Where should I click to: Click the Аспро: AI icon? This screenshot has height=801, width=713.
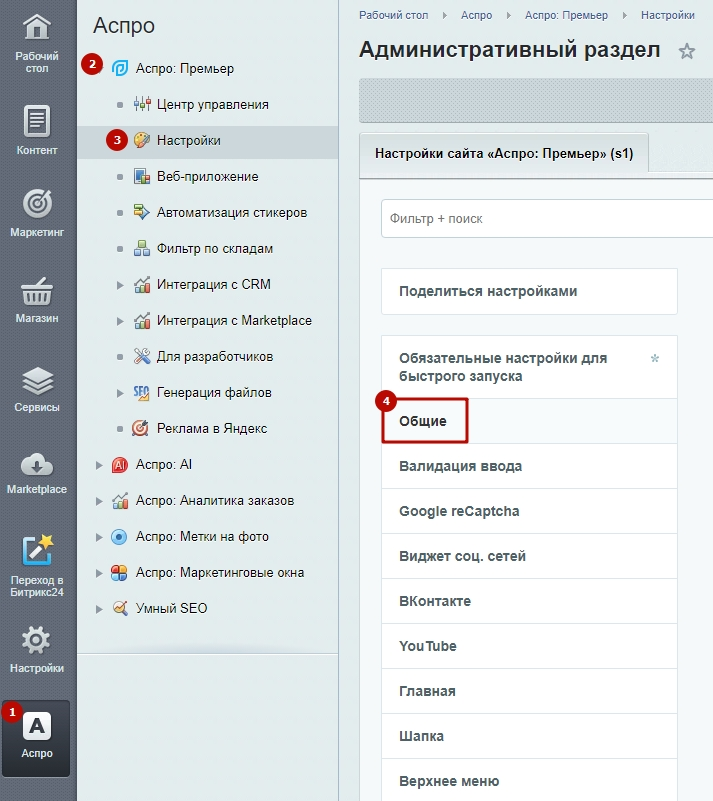[120, 464]
